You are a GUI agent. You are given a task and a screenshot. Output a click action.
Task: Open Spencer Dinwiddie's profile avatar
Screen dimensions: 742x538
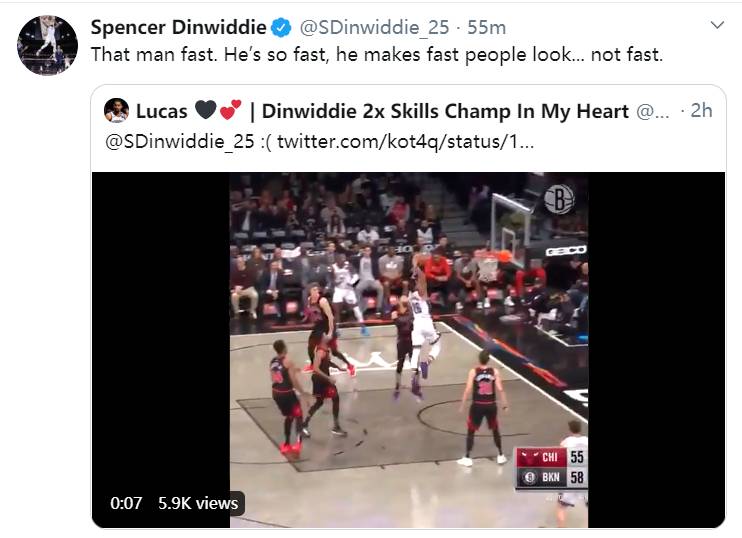tap(47, 45)
